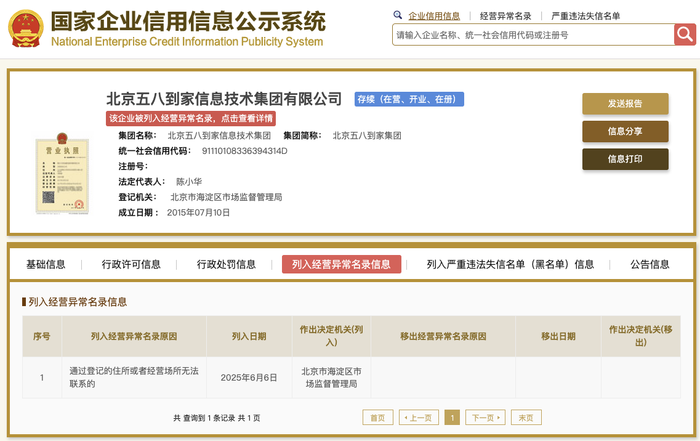Click the red abnormal-operation warning banner

191,118
